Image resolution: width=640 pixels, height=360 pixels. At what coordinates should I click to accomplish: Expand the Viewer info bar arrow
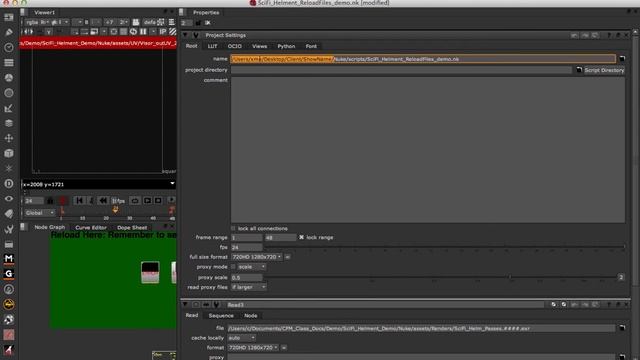click(x=172, y=184)
